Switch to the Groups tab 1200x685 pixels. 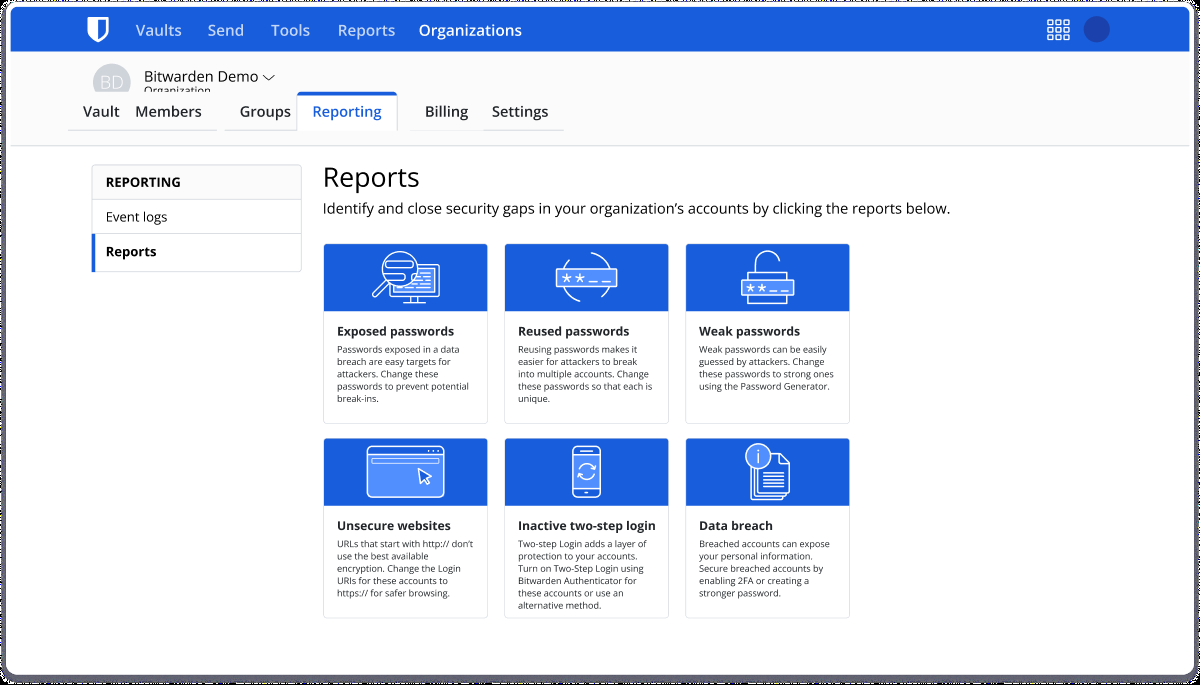click(265, 112)
